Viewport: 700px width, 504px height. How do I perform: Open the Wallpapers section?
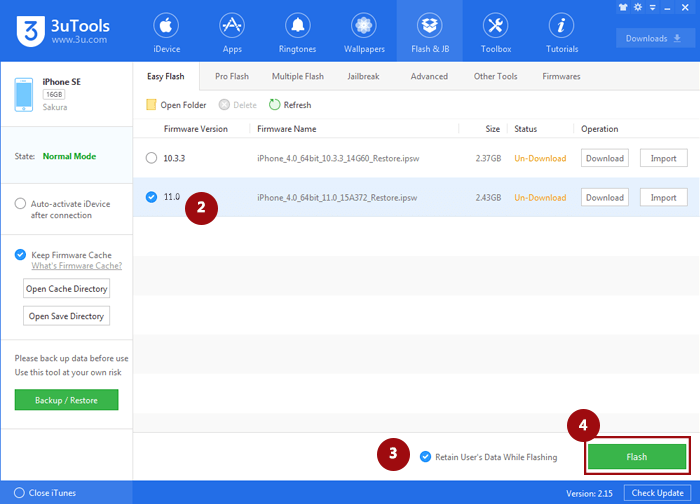click(363, 31)
